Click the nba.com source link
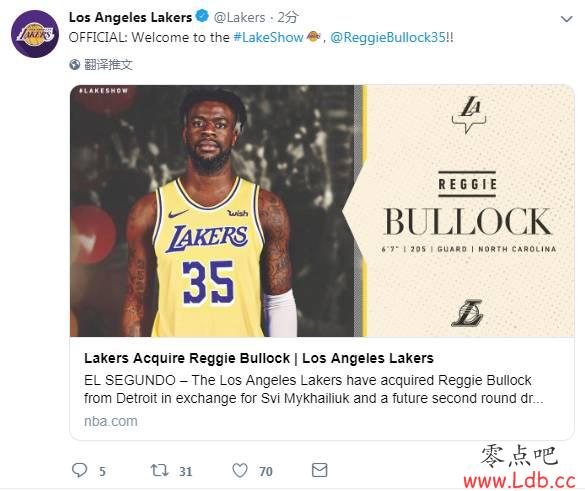The height and width of the screenshot is (491, 585). (x=111, y=421)
